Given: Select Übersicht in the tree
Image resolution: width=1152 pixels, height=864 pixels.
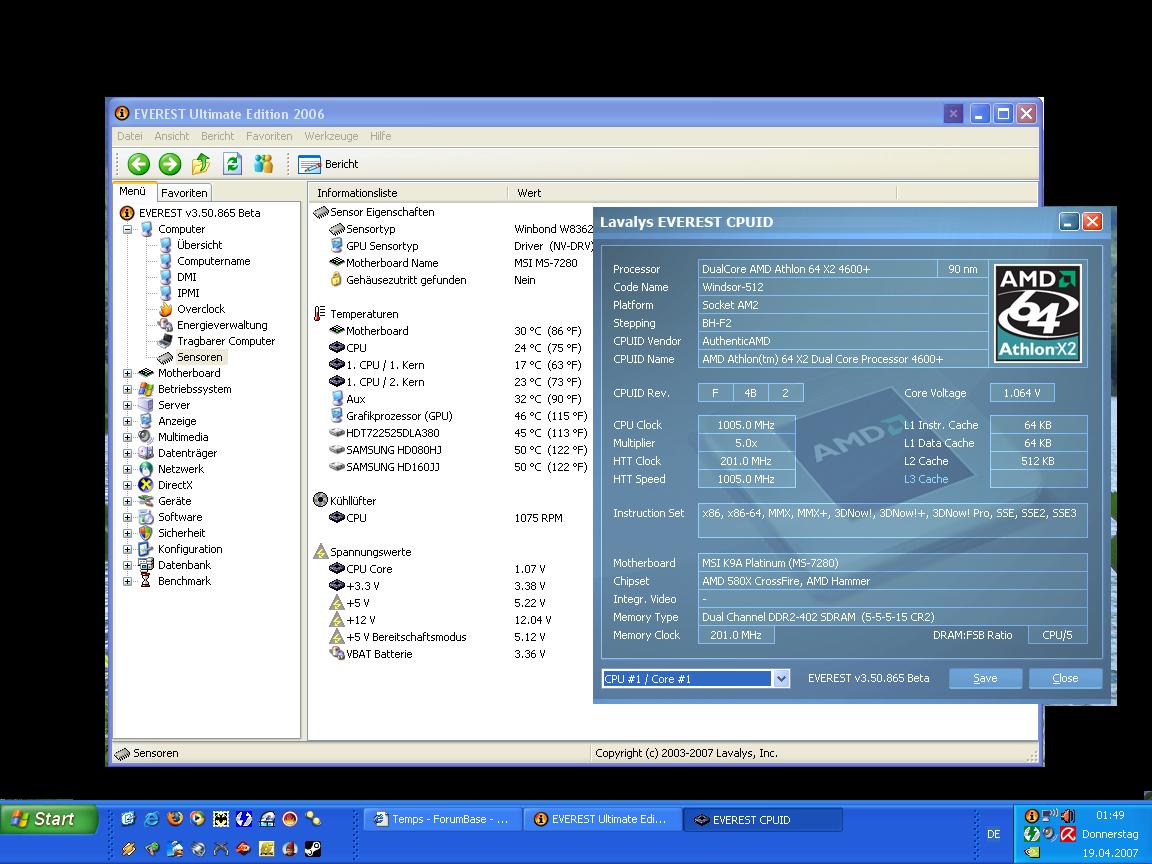Looking at the screenshot, I should click(199, 245).
